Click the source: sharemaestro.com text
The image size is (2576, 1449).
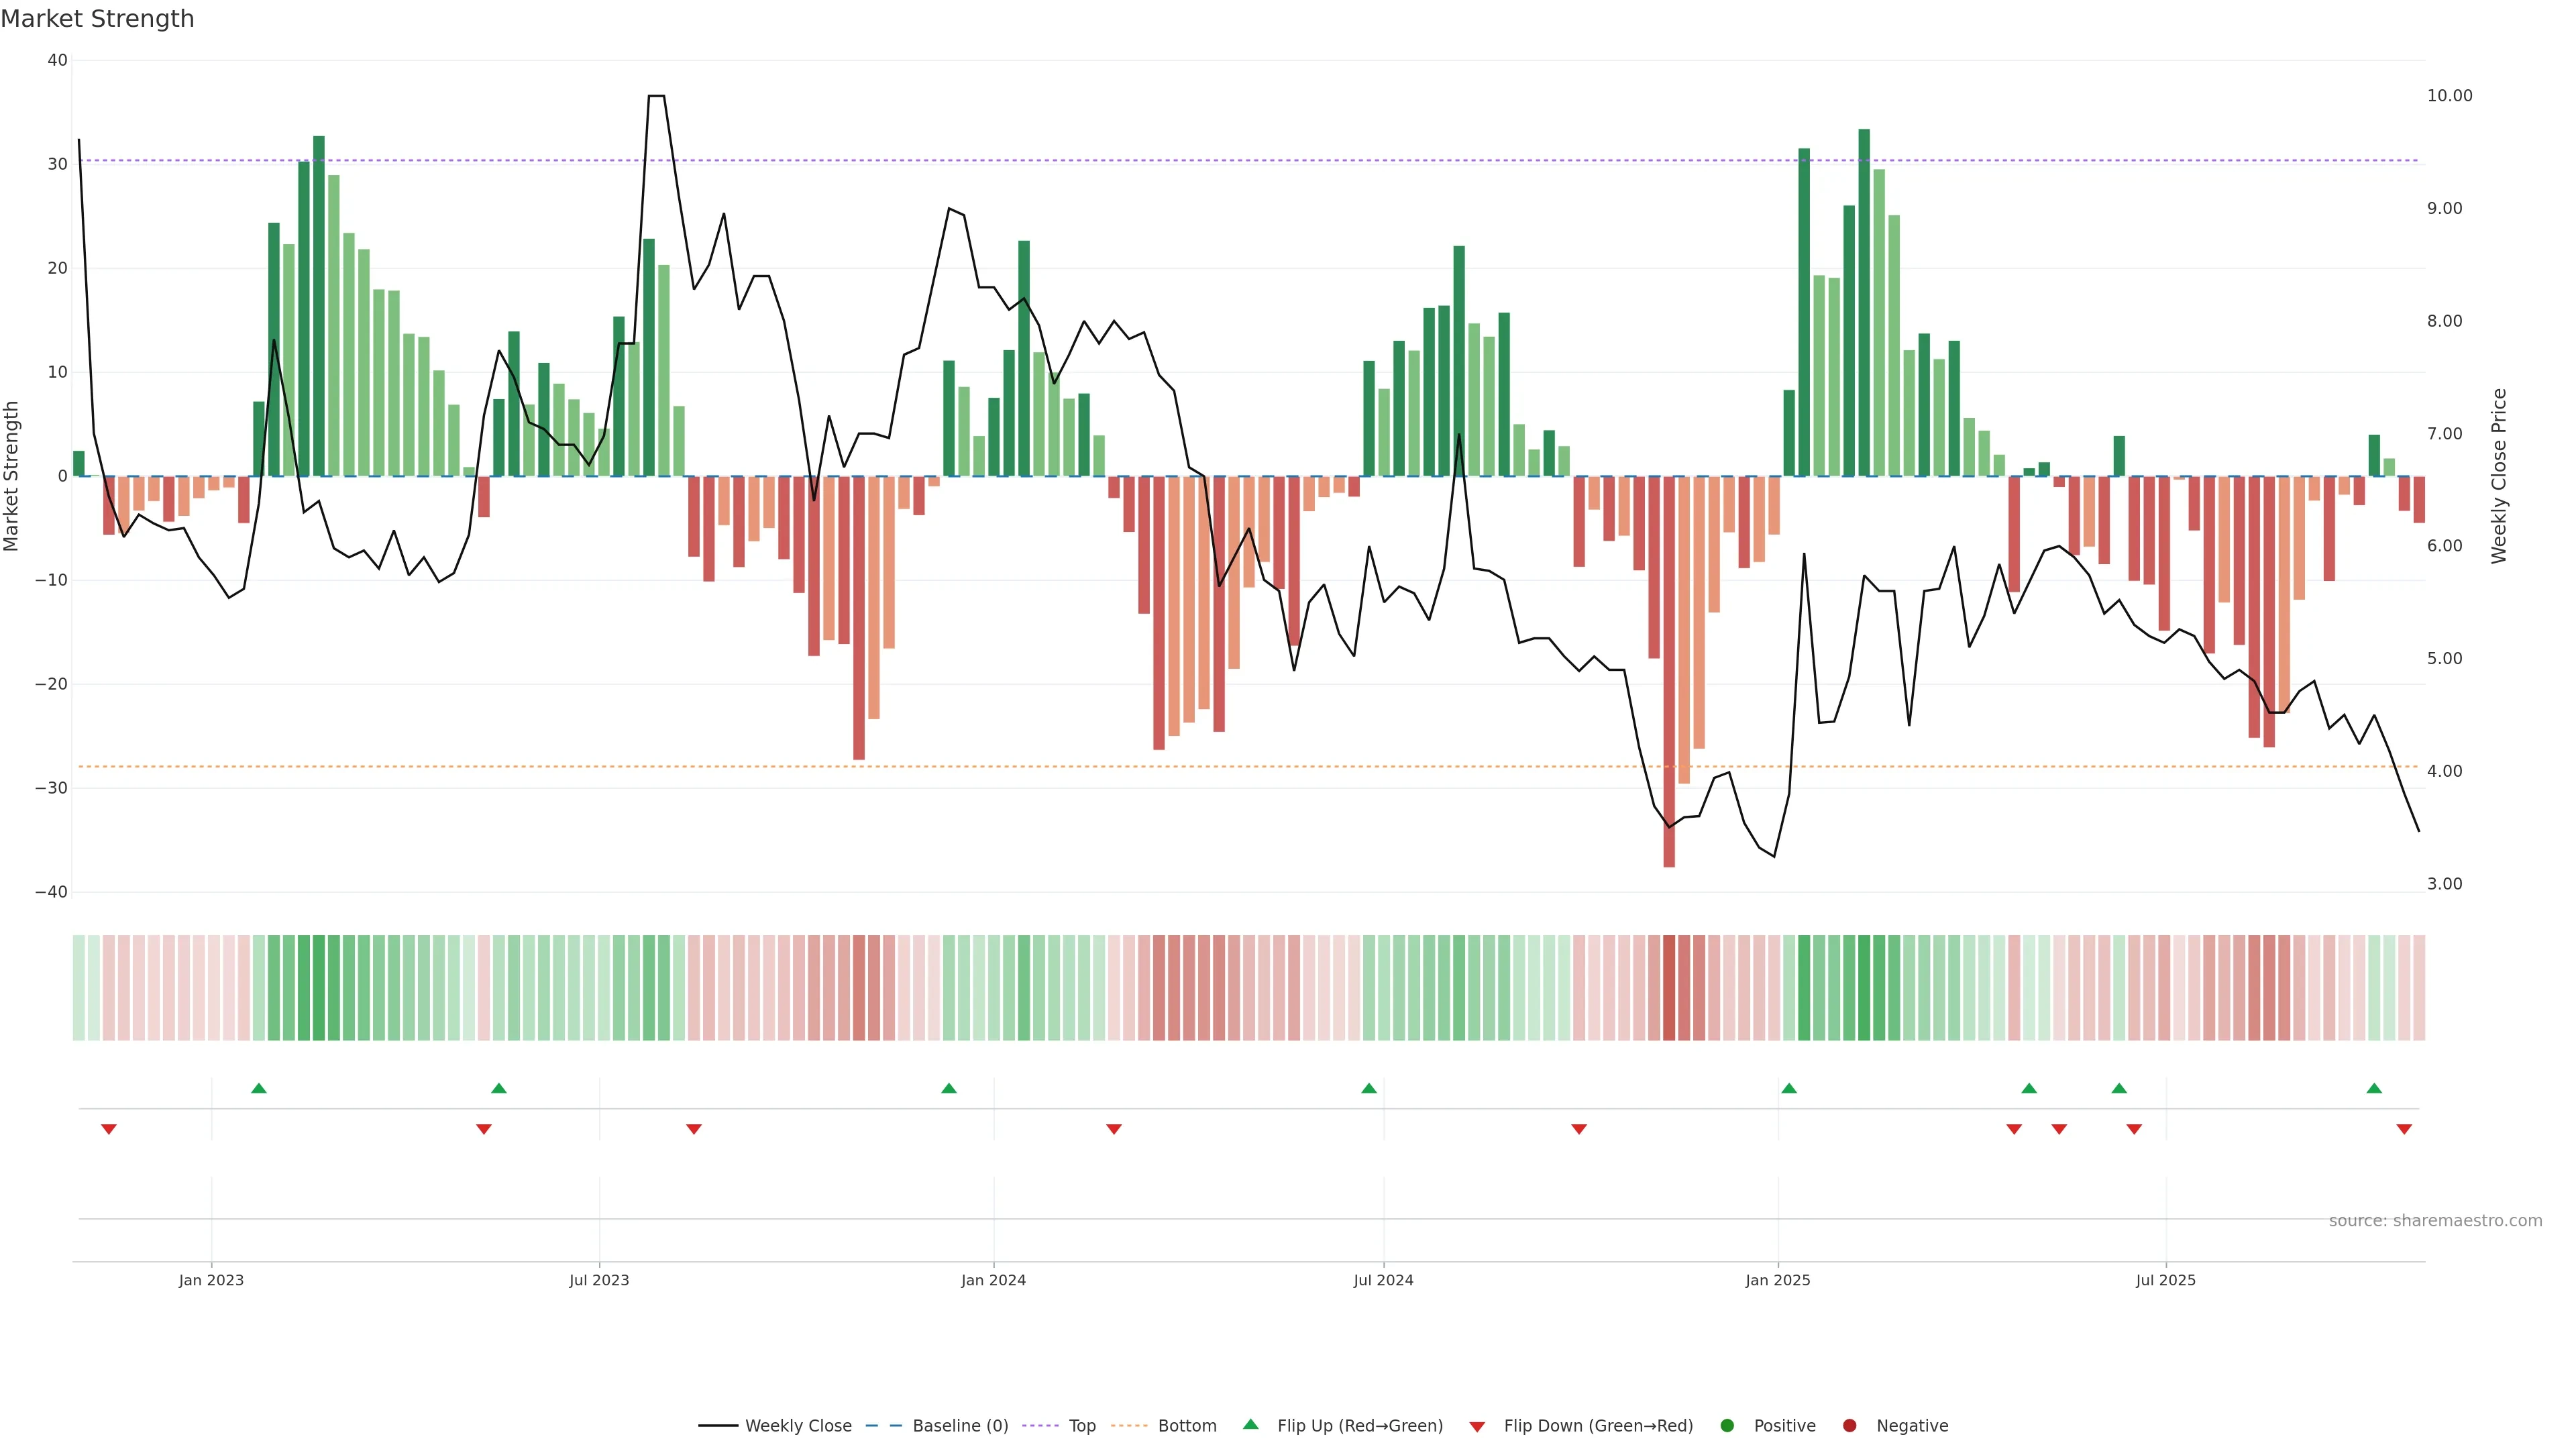click(x=2435, y=1221)
